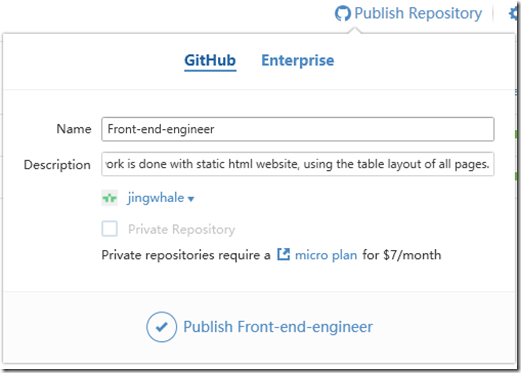Focus the Name field Front-end-engineer
Image resolution: width=521 pixels, height=373 pixels.
click(298, 129)
